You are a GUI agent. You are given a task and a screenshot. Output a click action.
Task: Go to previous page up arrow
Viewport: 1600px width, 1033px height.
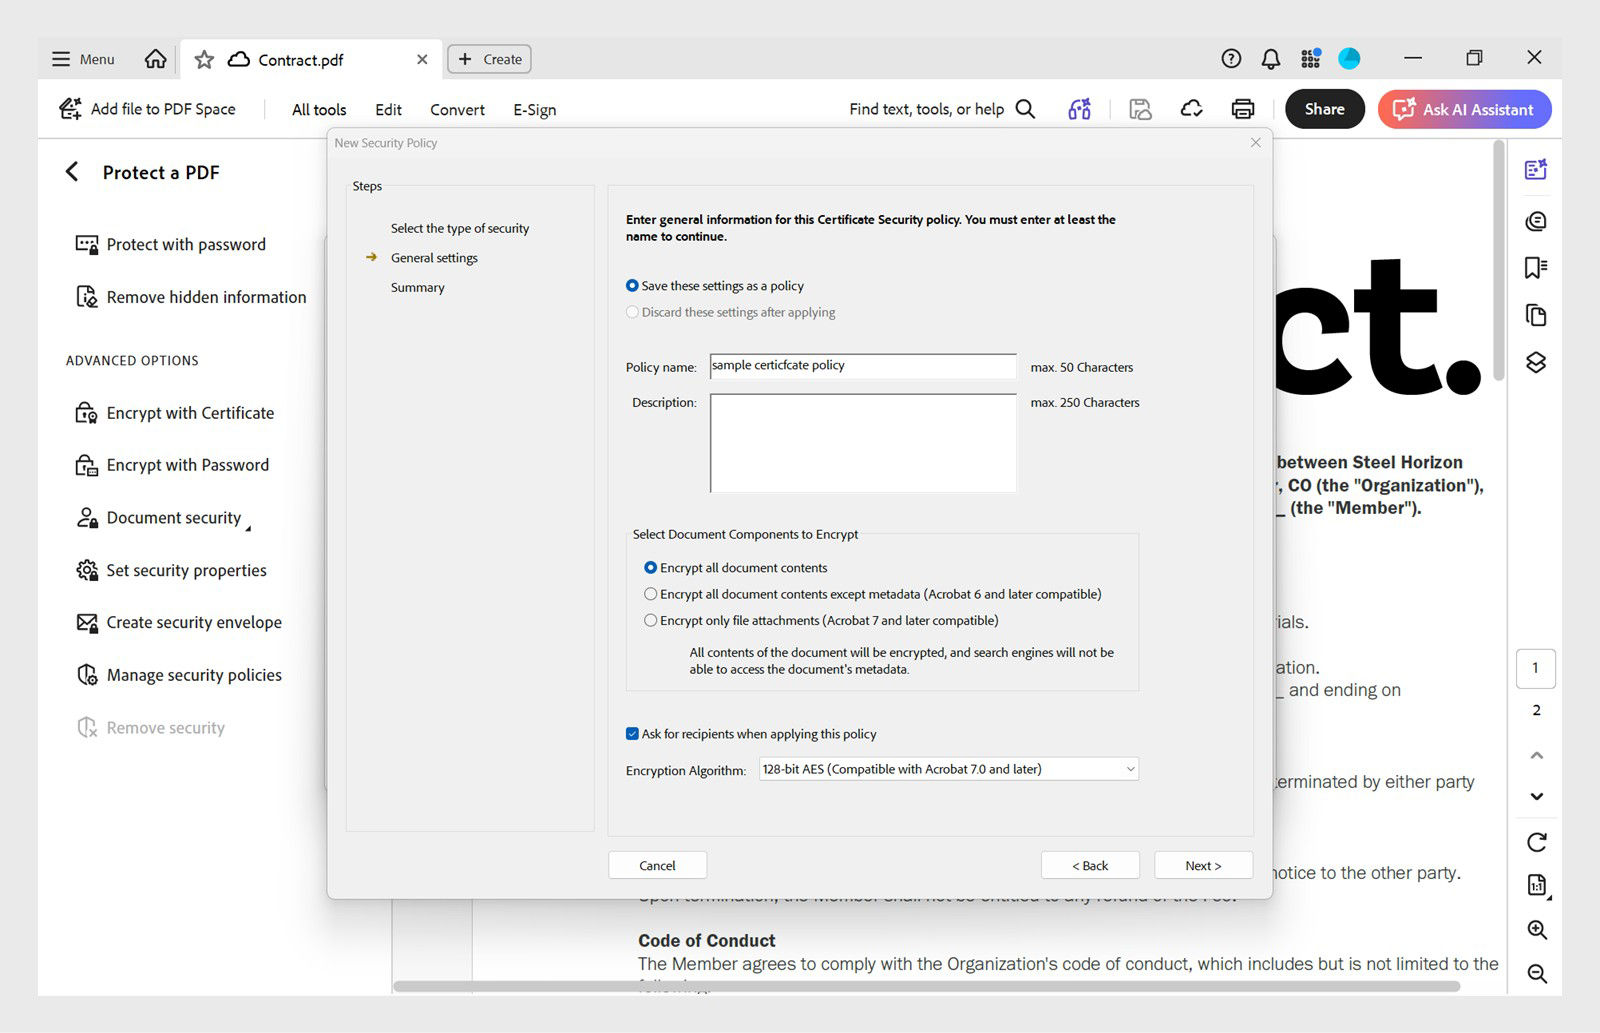pyautogui.click(x=1537, y=755)
